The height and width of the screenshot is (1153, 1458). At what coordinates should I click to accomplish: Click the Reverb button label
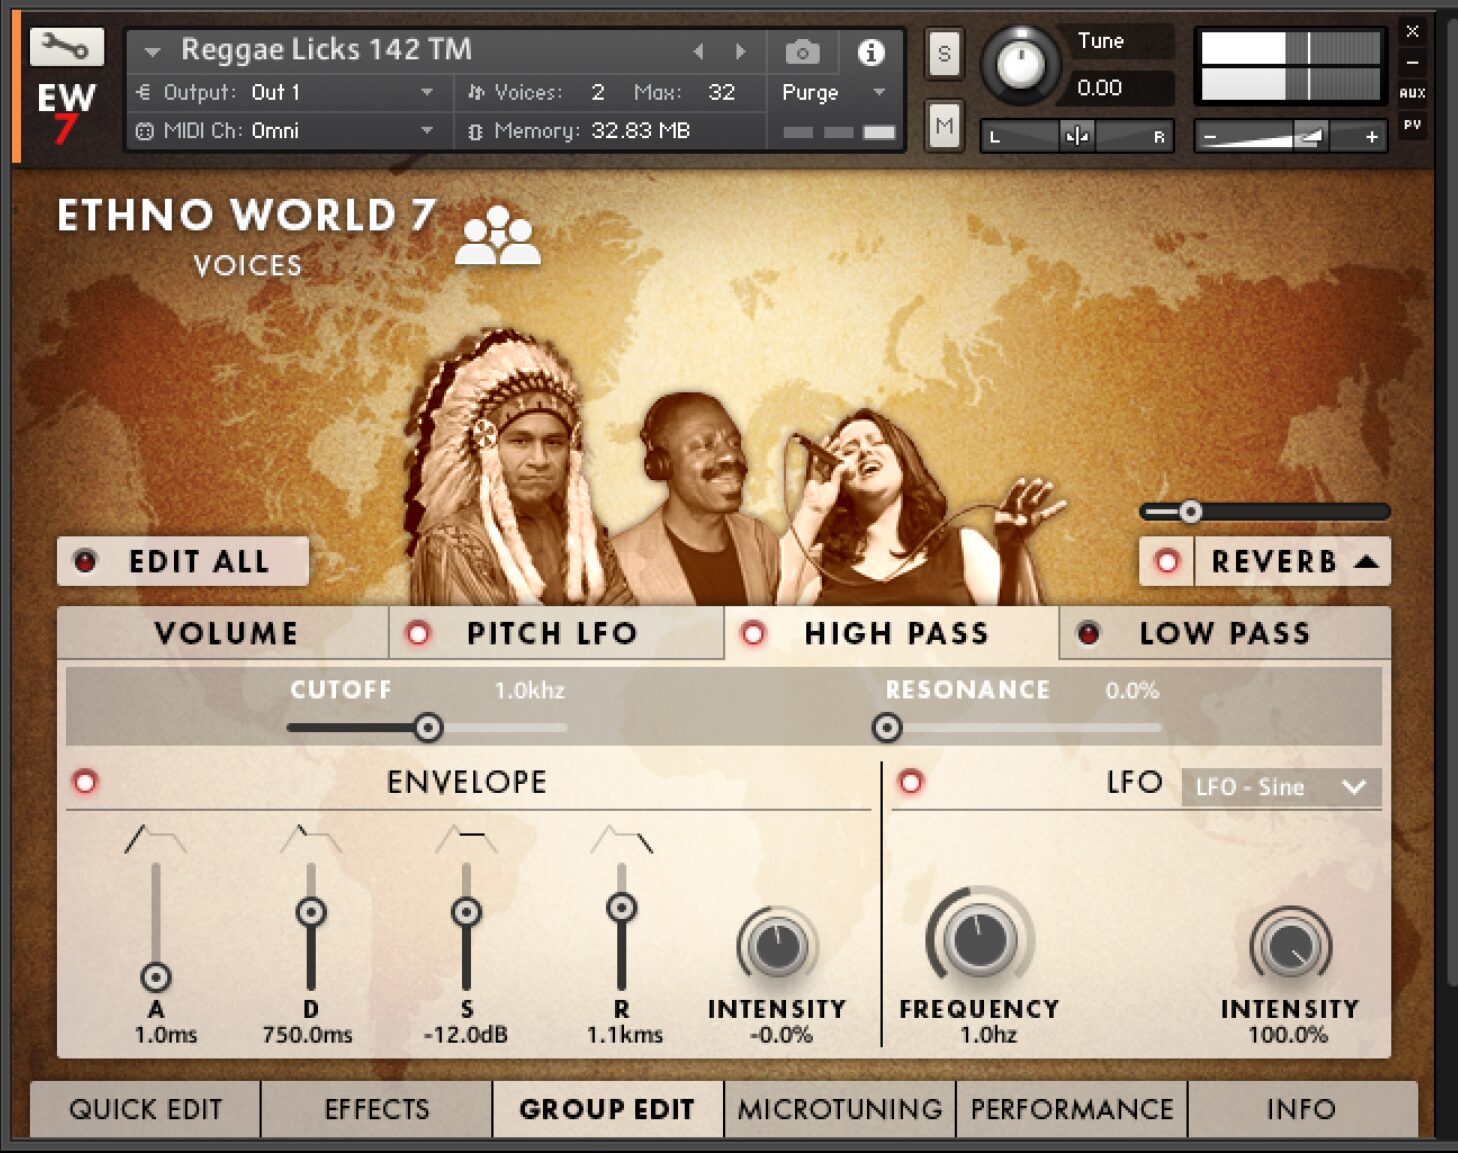(1274, 561)
